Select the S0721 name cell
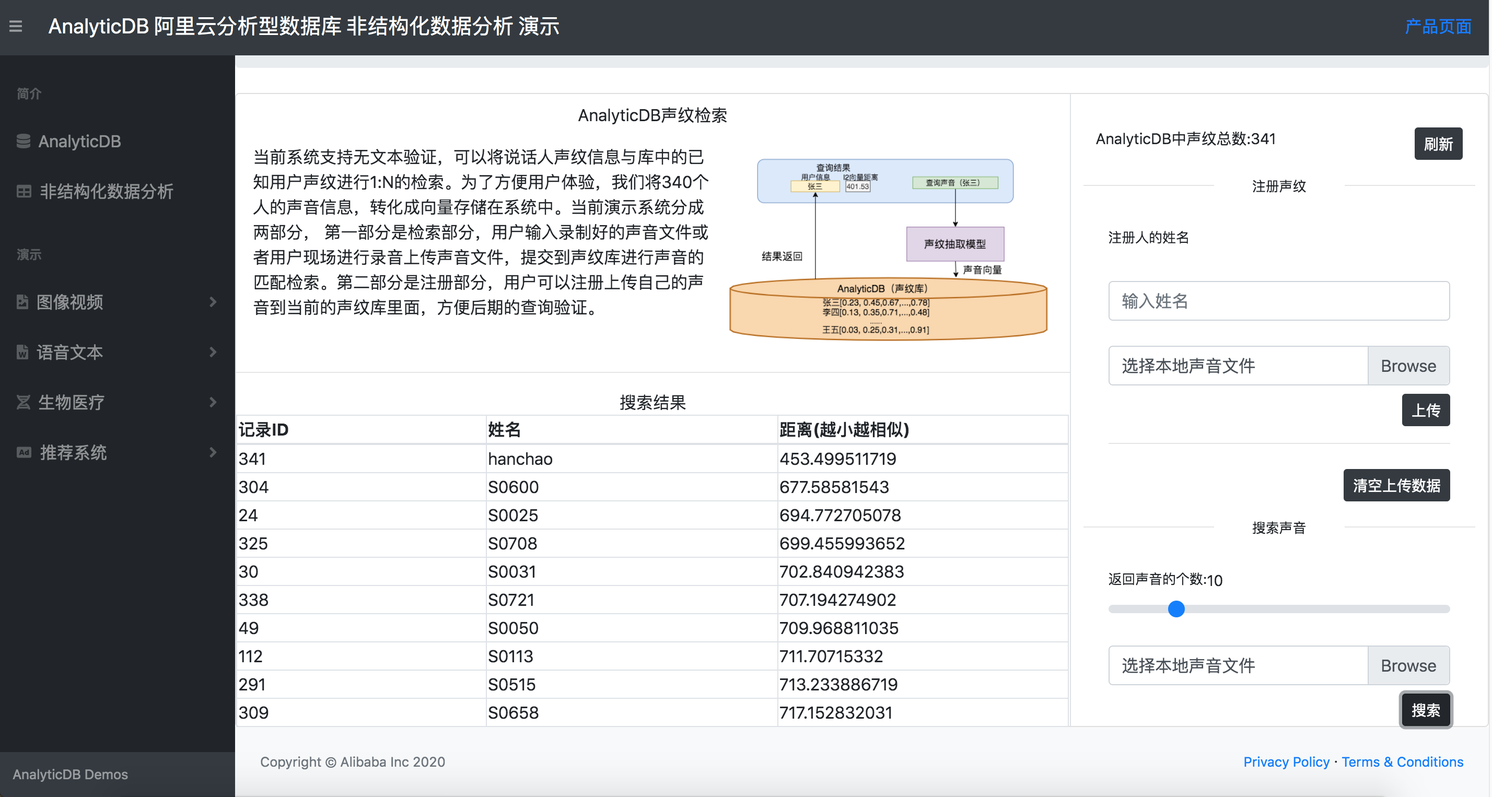The height and width of the screenshot is (797, 1492). click(x=631, y=600)
